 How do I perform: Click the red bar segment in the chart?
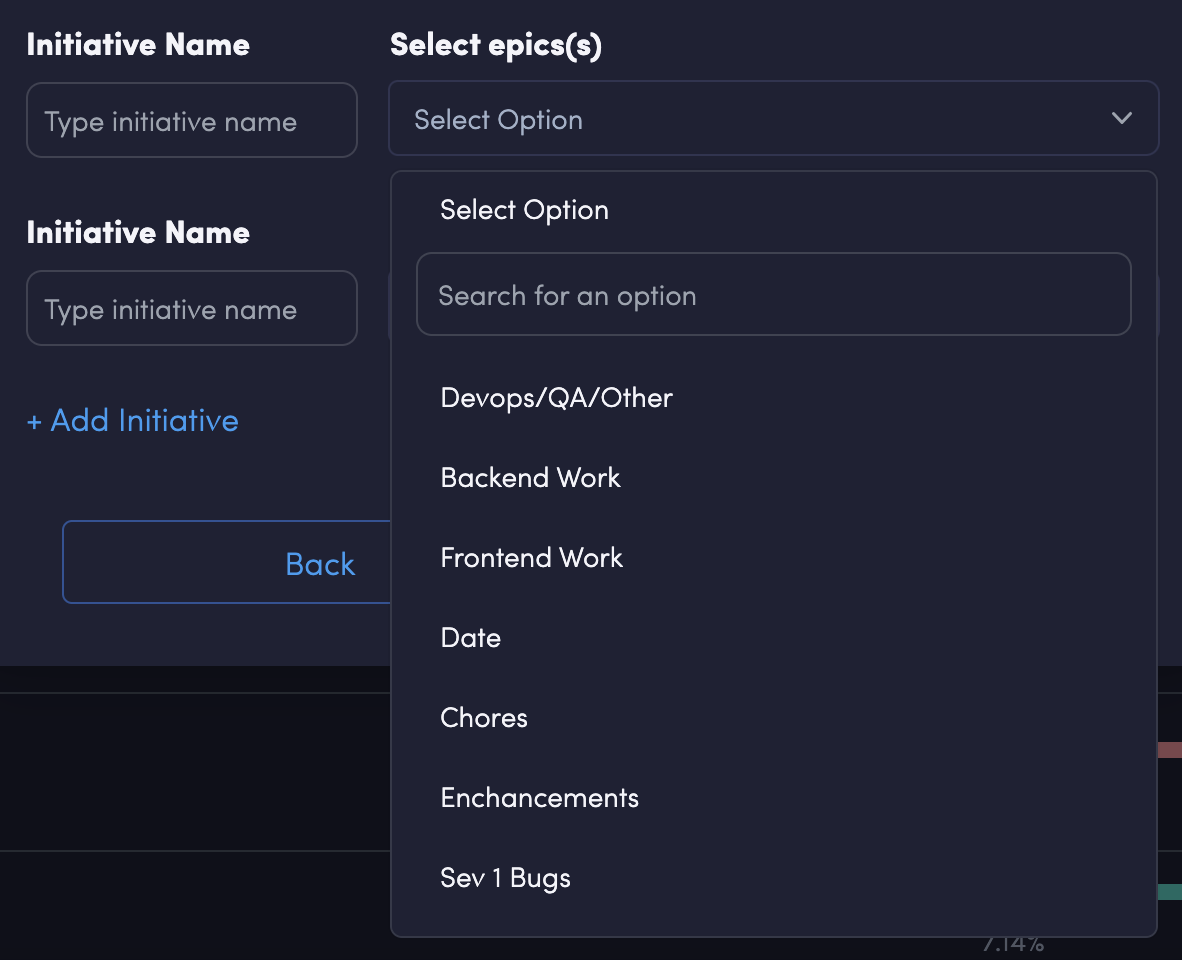1169,750
